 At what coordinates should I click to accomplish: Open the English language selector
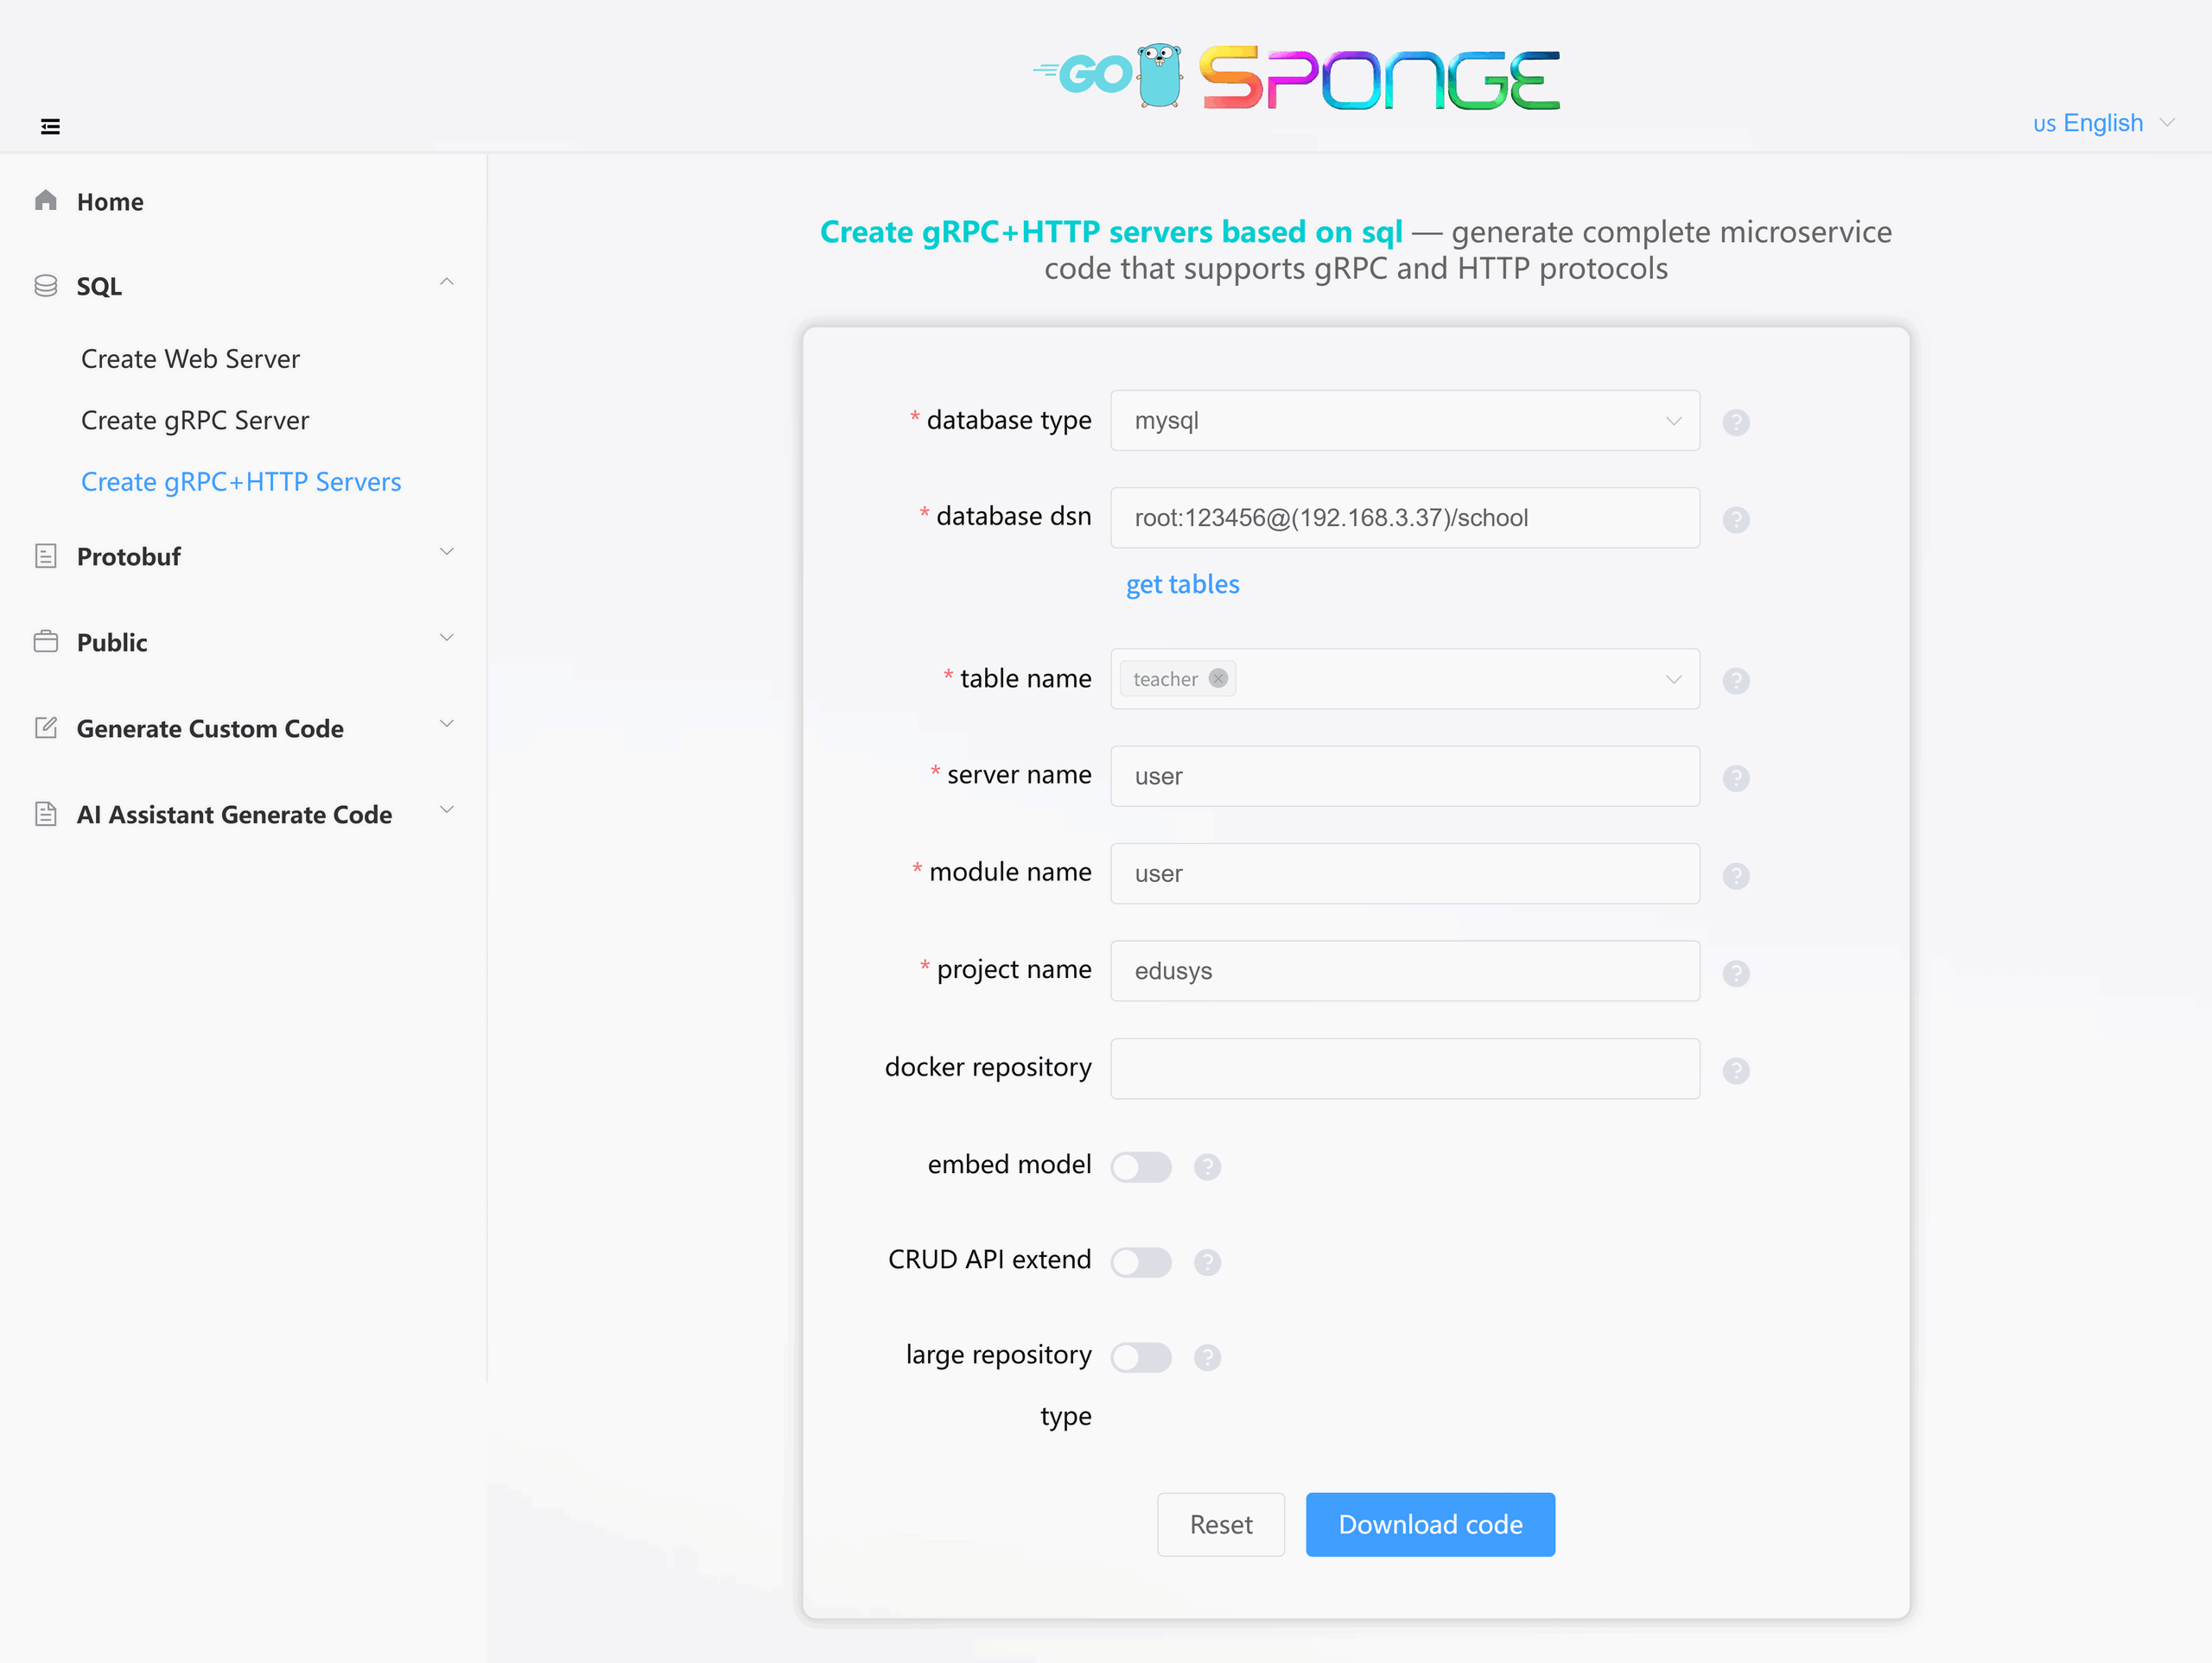coord(2102,123)
